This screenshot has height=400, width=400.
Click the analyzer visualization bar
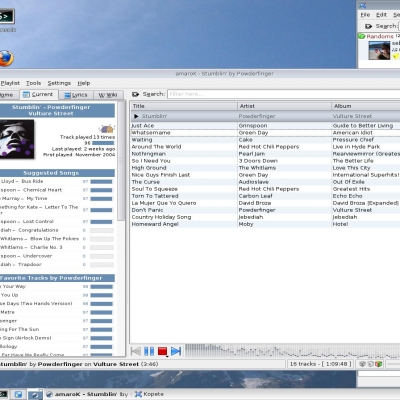point(292,351)
